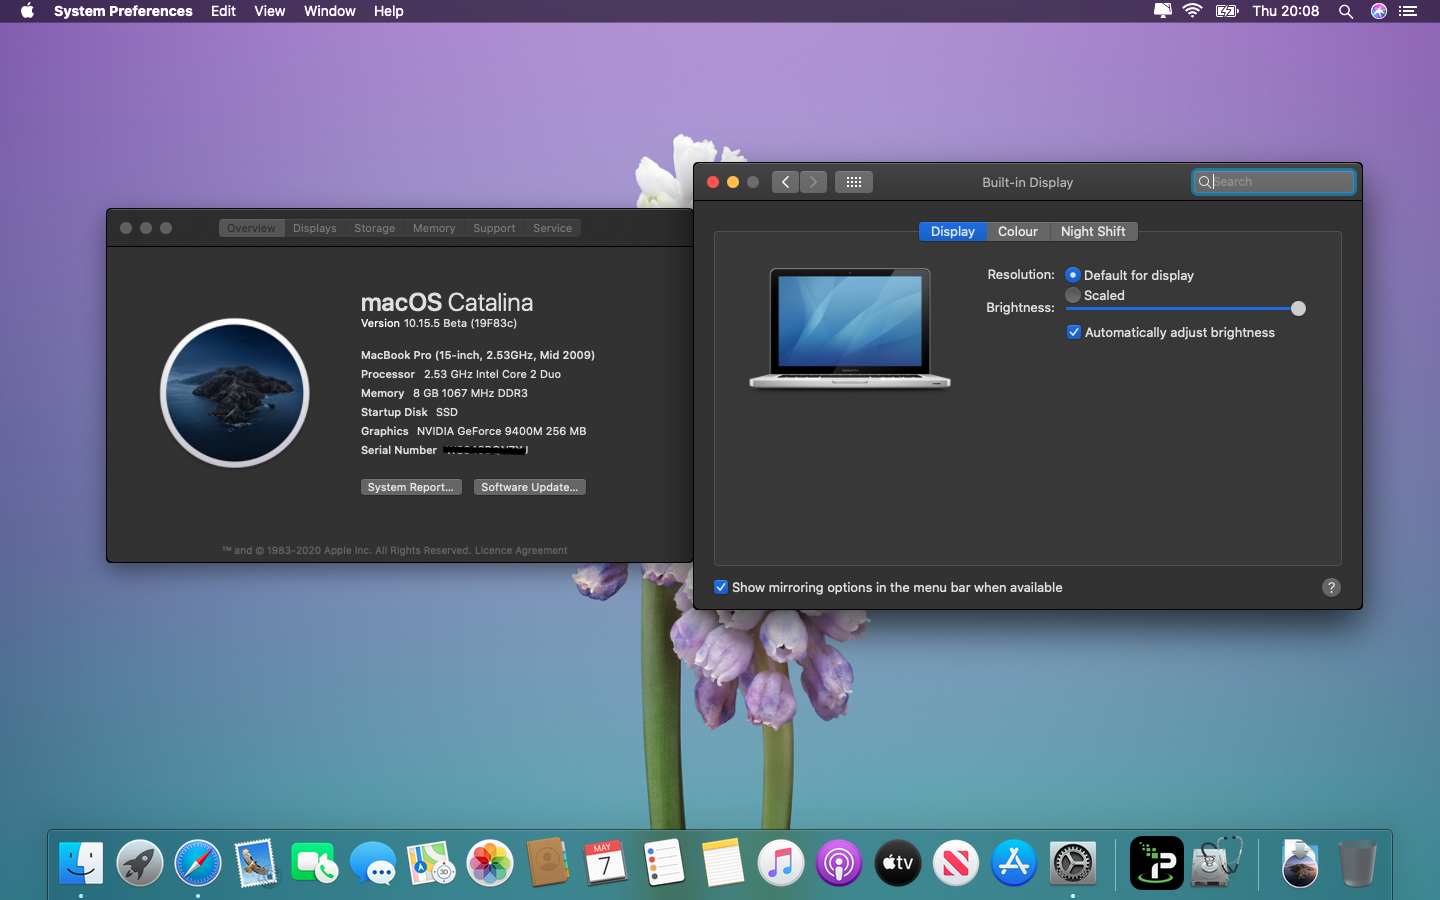The width and height of the screenshot is (1440, 900).
Task: Toggle Show mirroring options checkbox
Action: (721, 587)
